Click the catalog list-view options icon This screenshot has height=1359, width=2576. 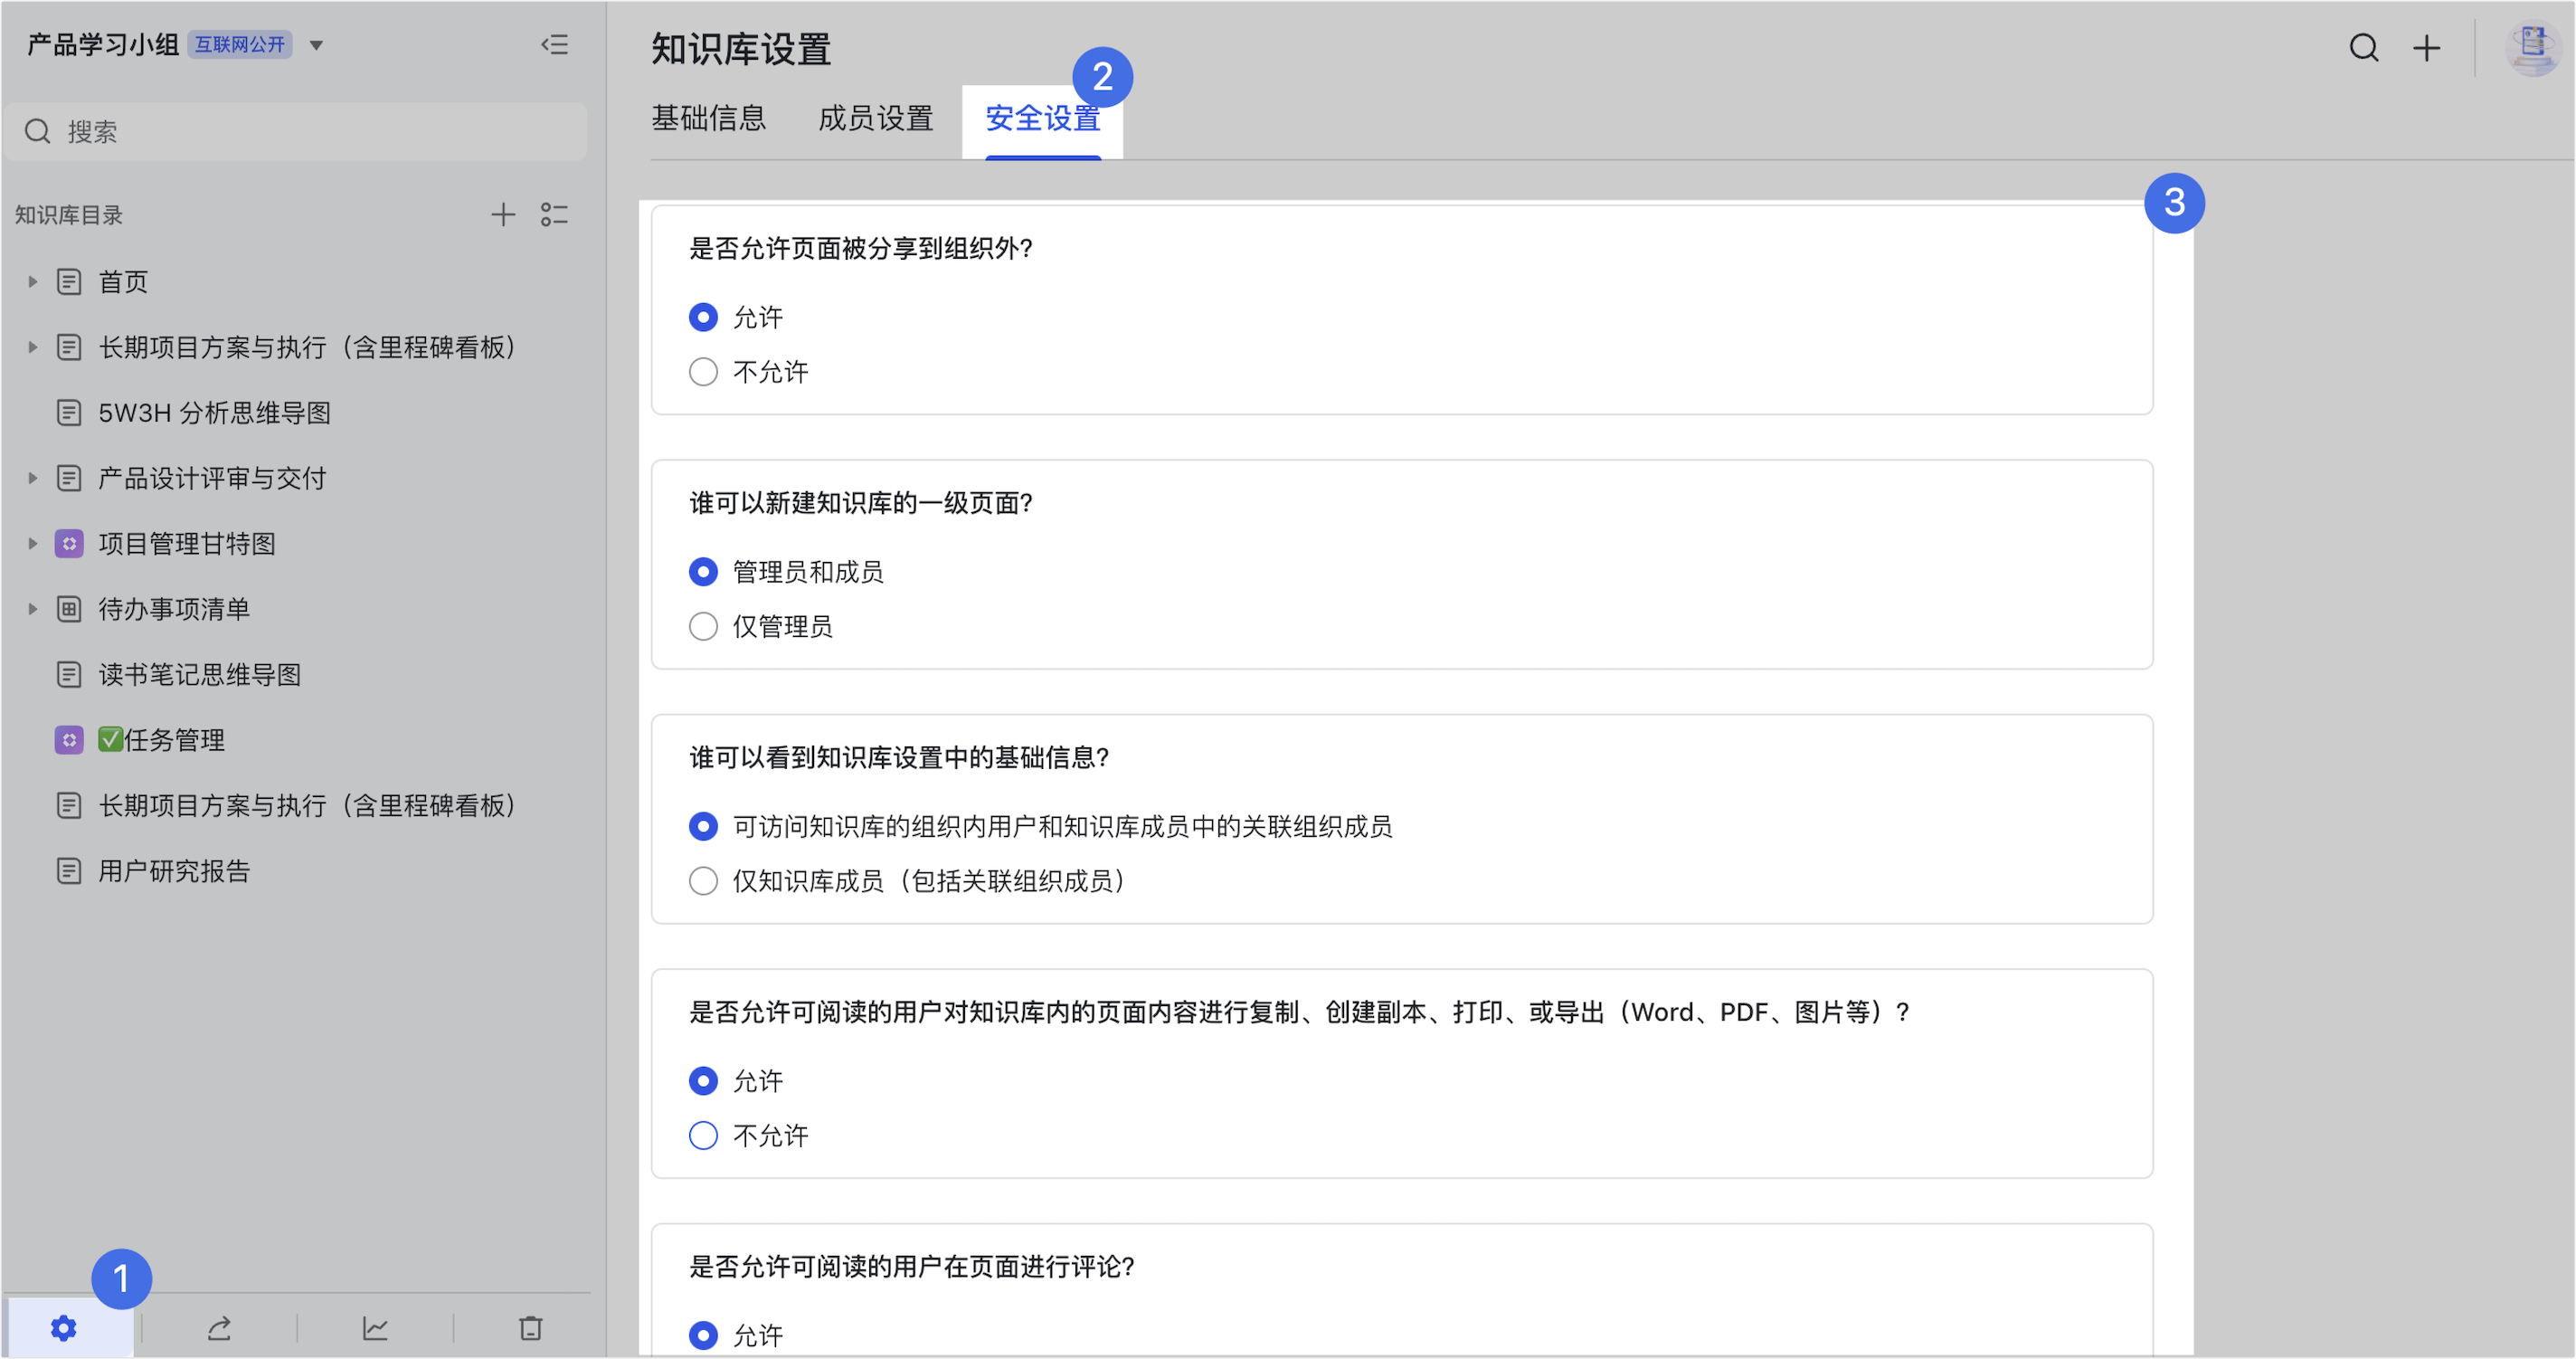(554, 214)
